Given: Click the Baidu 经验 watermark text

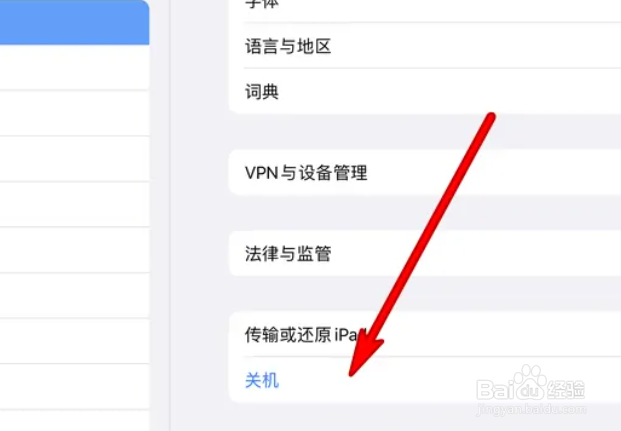Looking at the screenshot, I should click(566, 390).
